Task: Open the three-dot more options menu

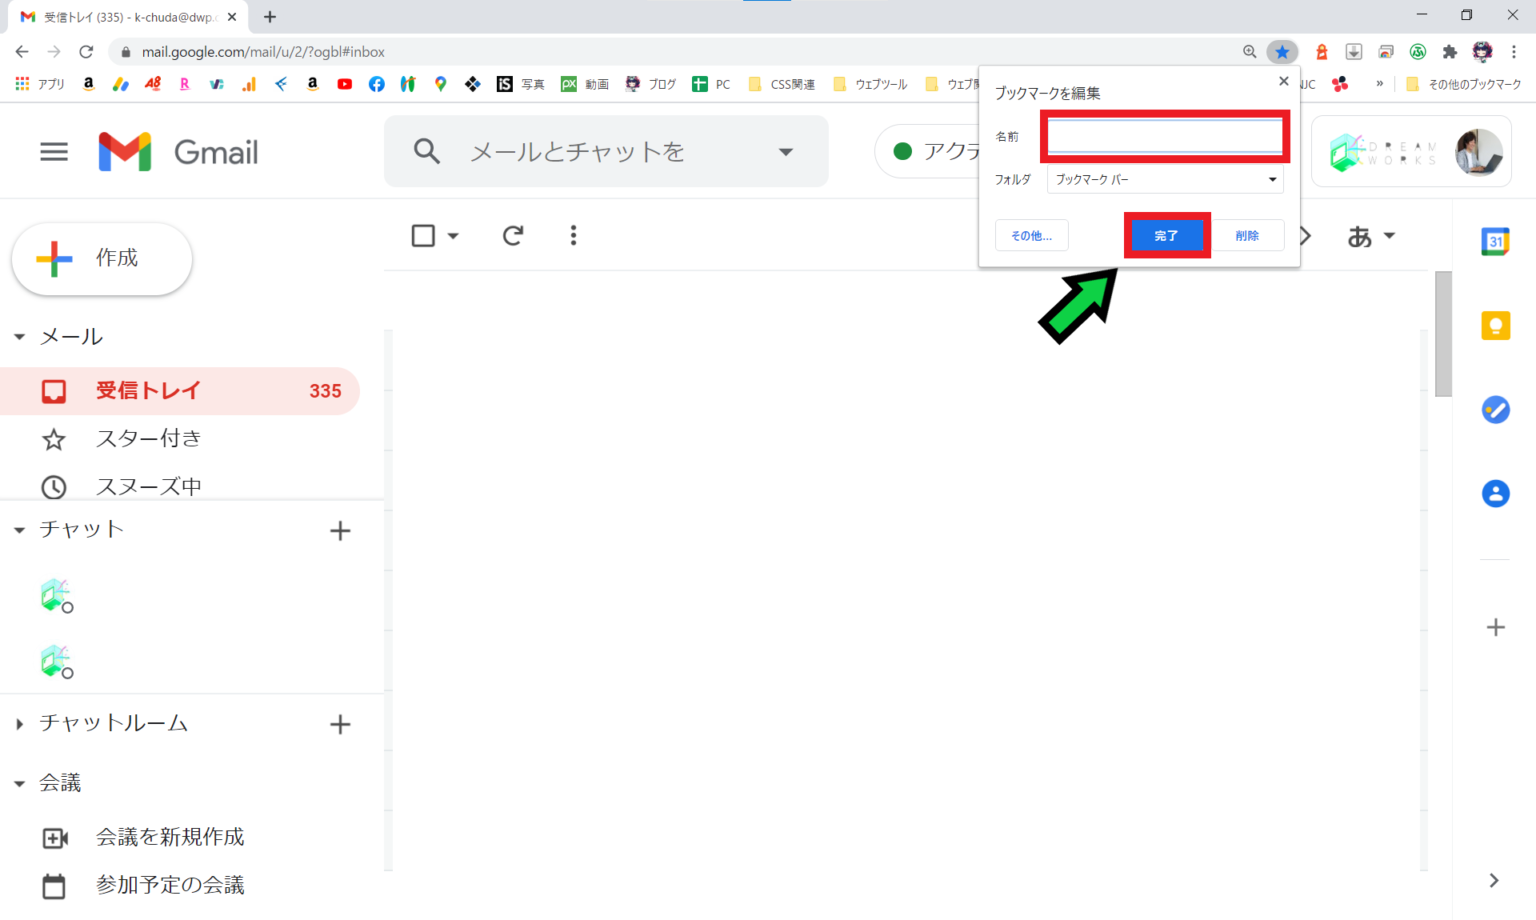Action: tap(573, 236)
